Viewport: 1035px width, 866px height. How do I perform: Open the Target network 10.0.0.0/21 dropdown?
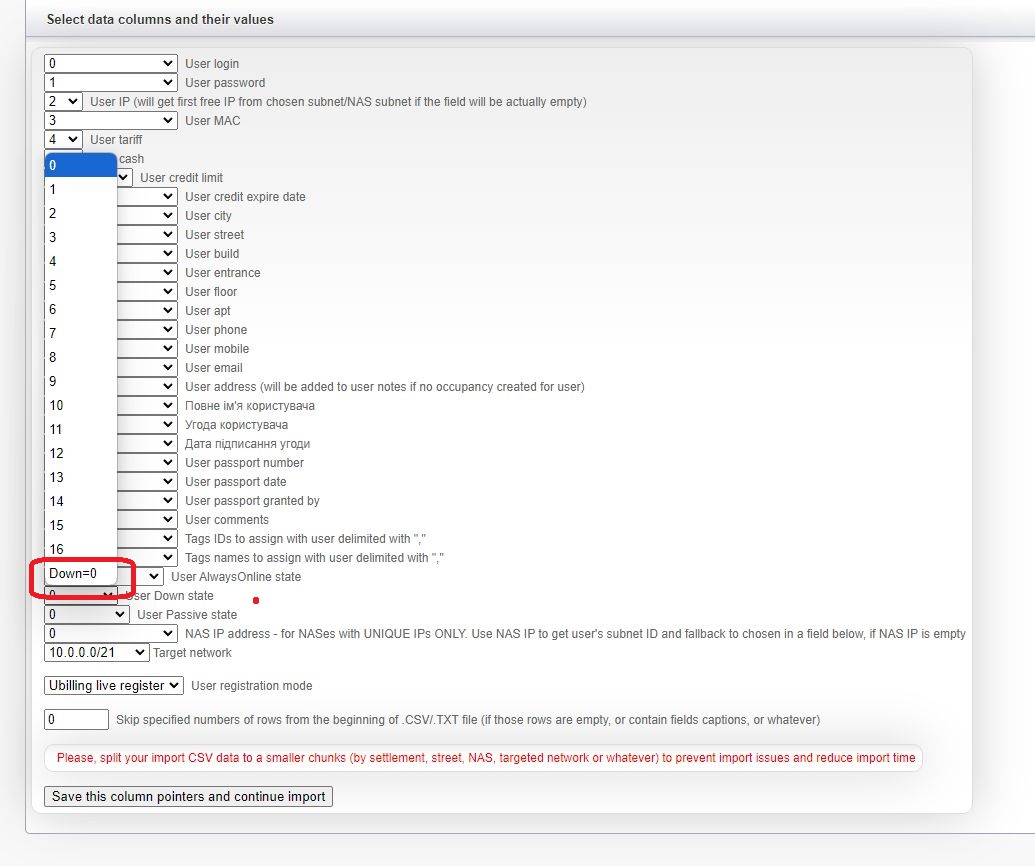96,653
